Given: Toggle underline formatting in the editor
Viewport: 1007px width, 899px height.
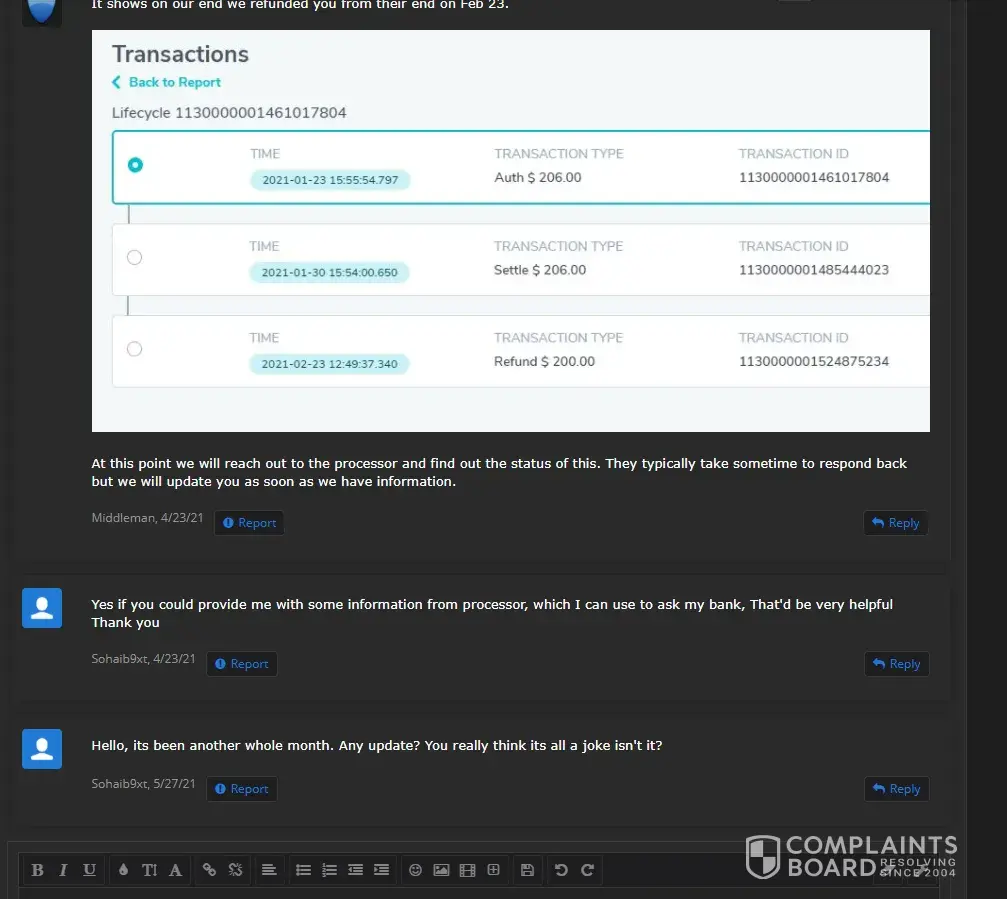Looking at the screenshot, I should click(x=89, y=870).
